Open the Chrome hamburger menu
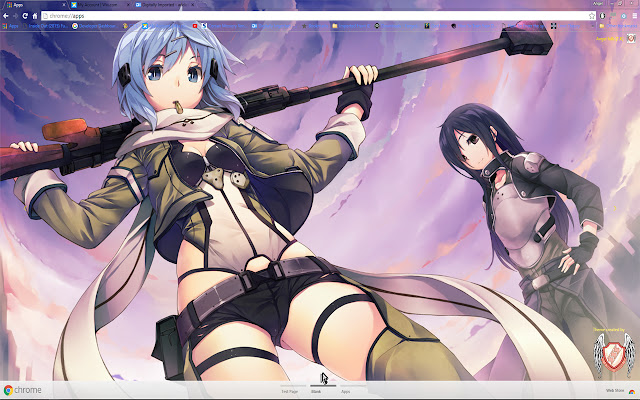The image size is (640, 400). coord(635,16)
